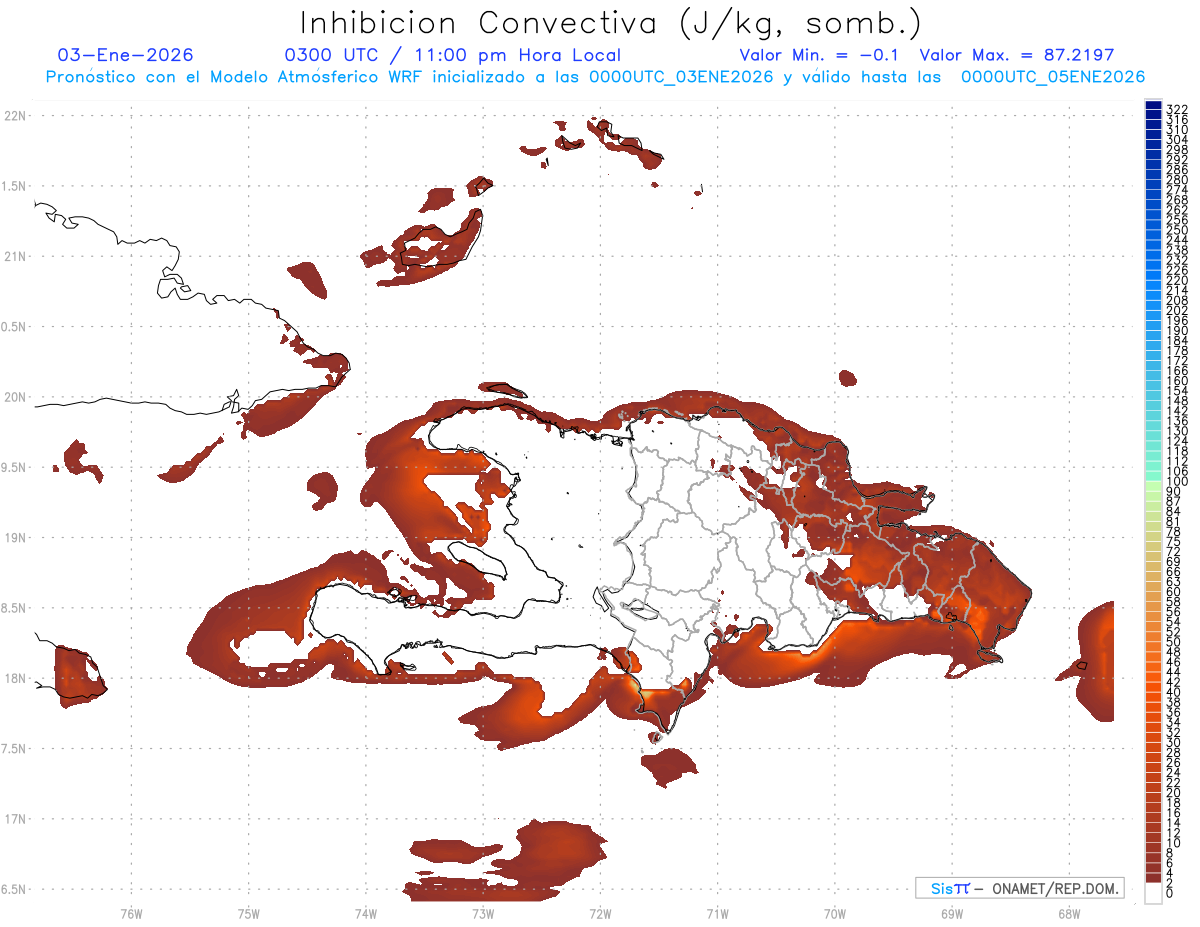Click the '19N' latitude label
Viewport: 1200px width, 927px height.
[x=15, y=537]
